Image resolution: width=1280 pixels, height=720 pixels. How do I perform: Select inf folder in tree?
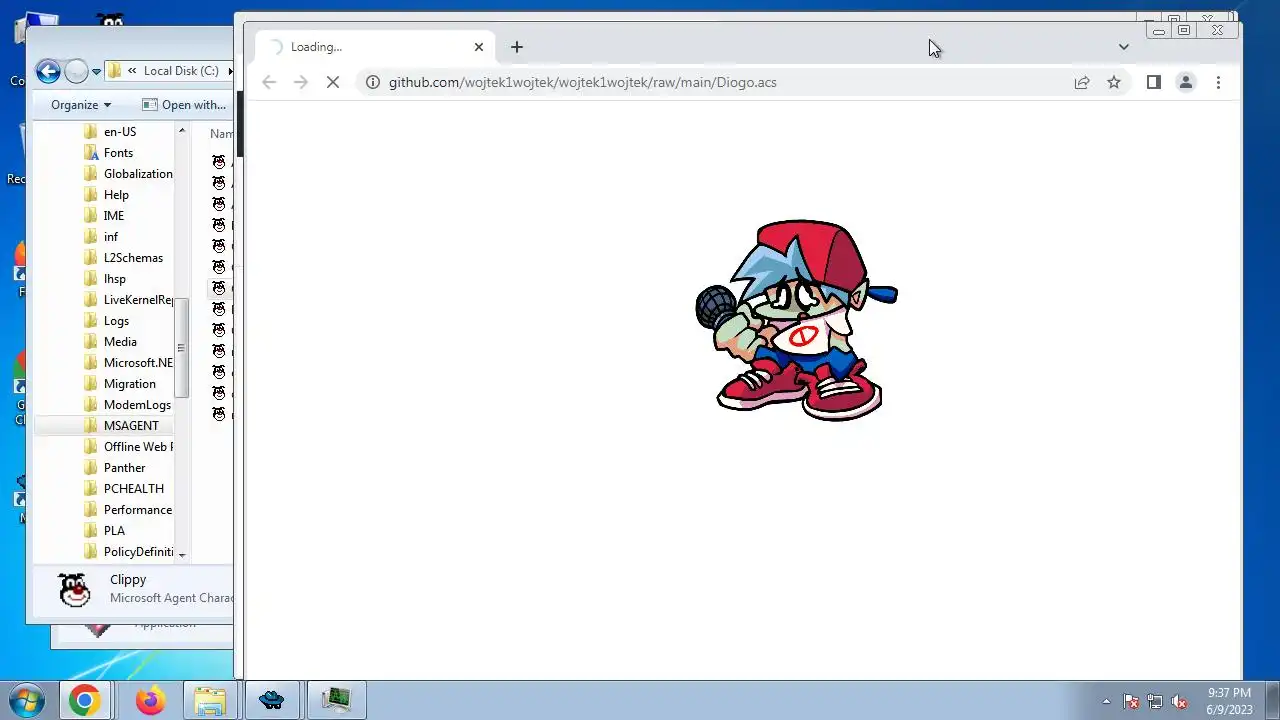[111, 237]
